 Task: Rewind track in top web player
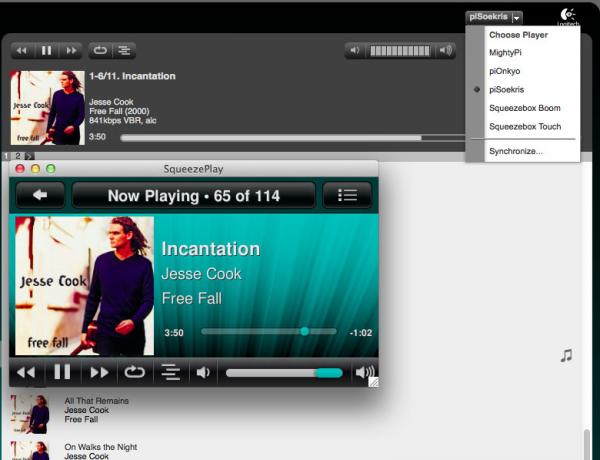click(x=22, y=51)
